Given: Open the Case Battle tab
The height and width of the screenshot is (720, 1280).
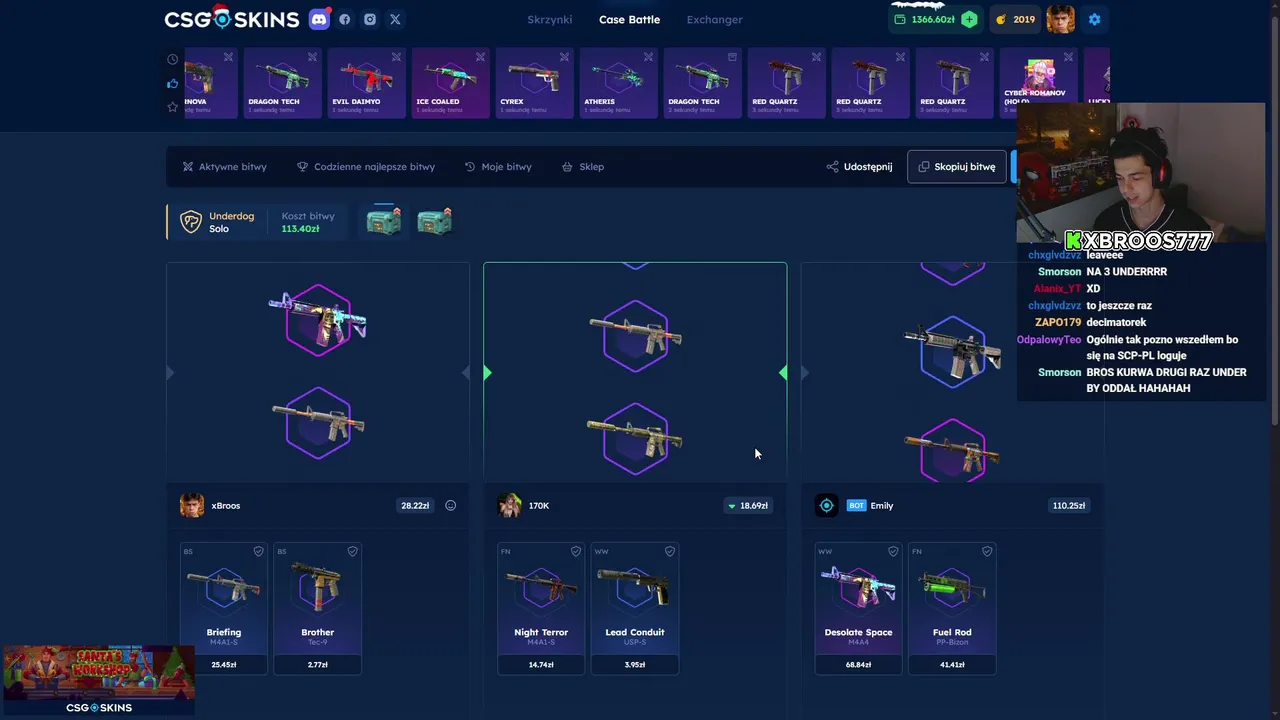Looking at the screenshot, I should coord(629,19).
